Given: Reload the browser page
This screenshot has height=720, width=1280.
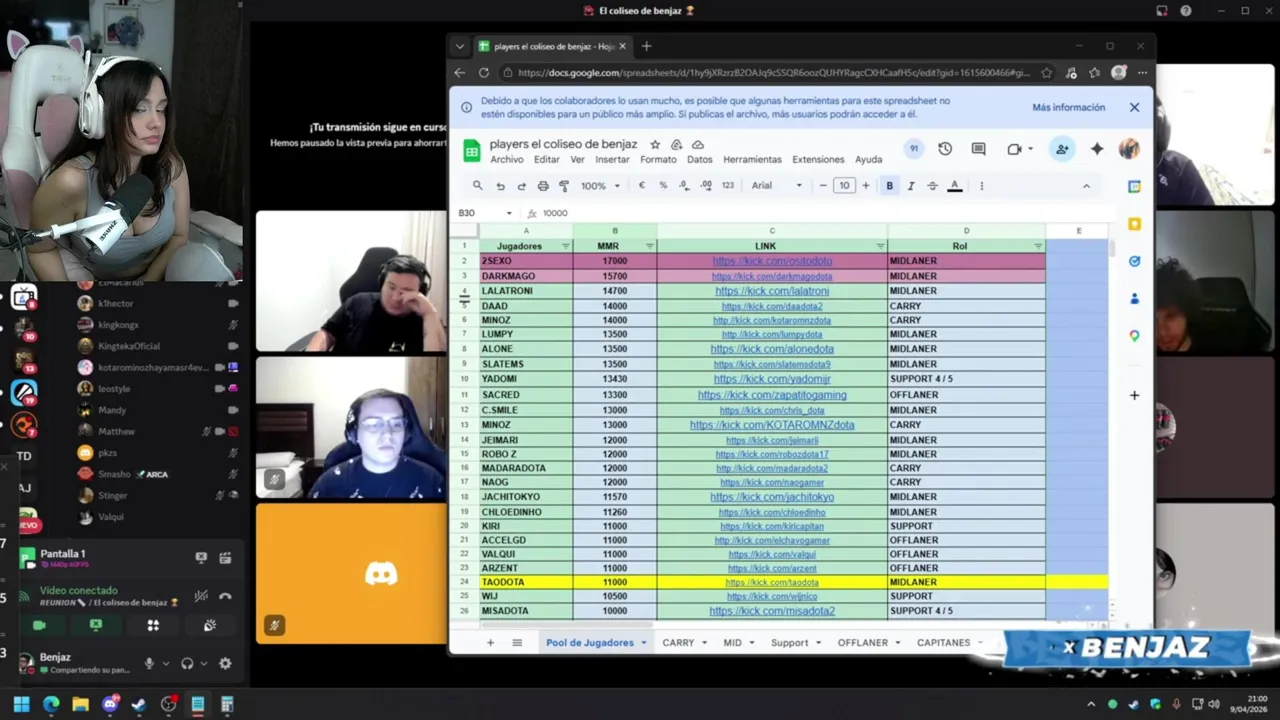Looking at the screenshot, I should click(484, 73).
